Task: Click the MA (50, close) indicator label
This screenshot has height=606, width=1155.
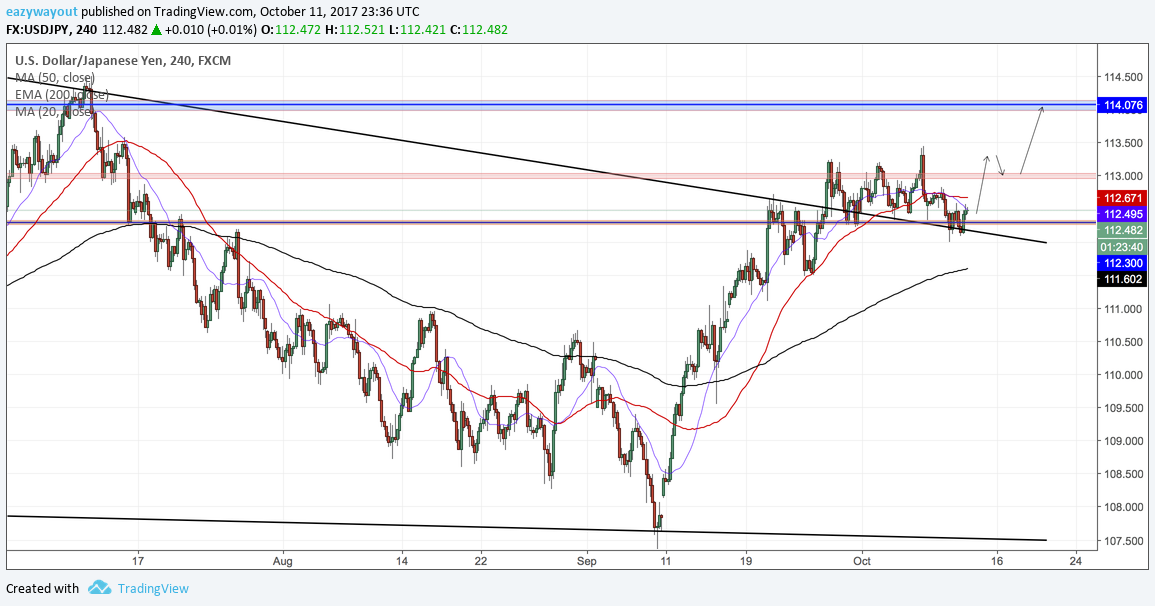Action: 55,78
